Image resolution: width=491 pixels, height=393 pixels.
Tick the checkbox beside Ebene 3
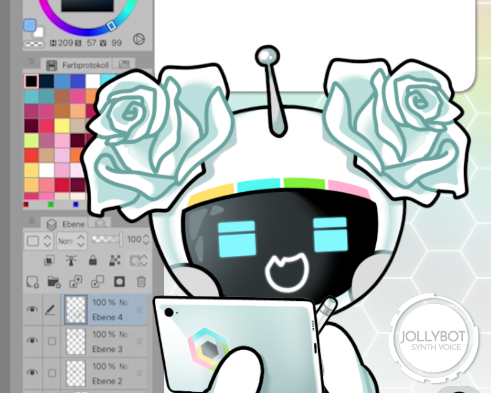click(52, 341)
